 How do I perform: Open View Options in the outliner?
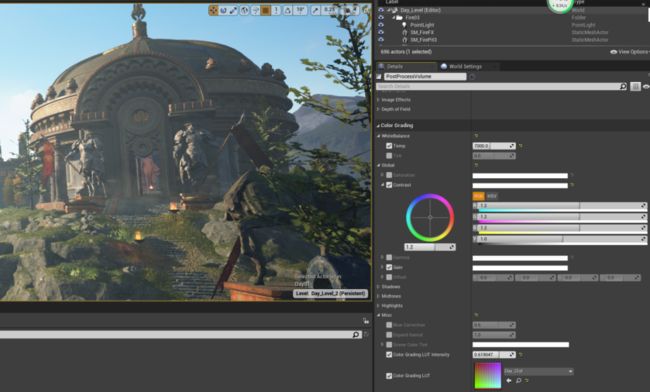[x=630, y=52]
